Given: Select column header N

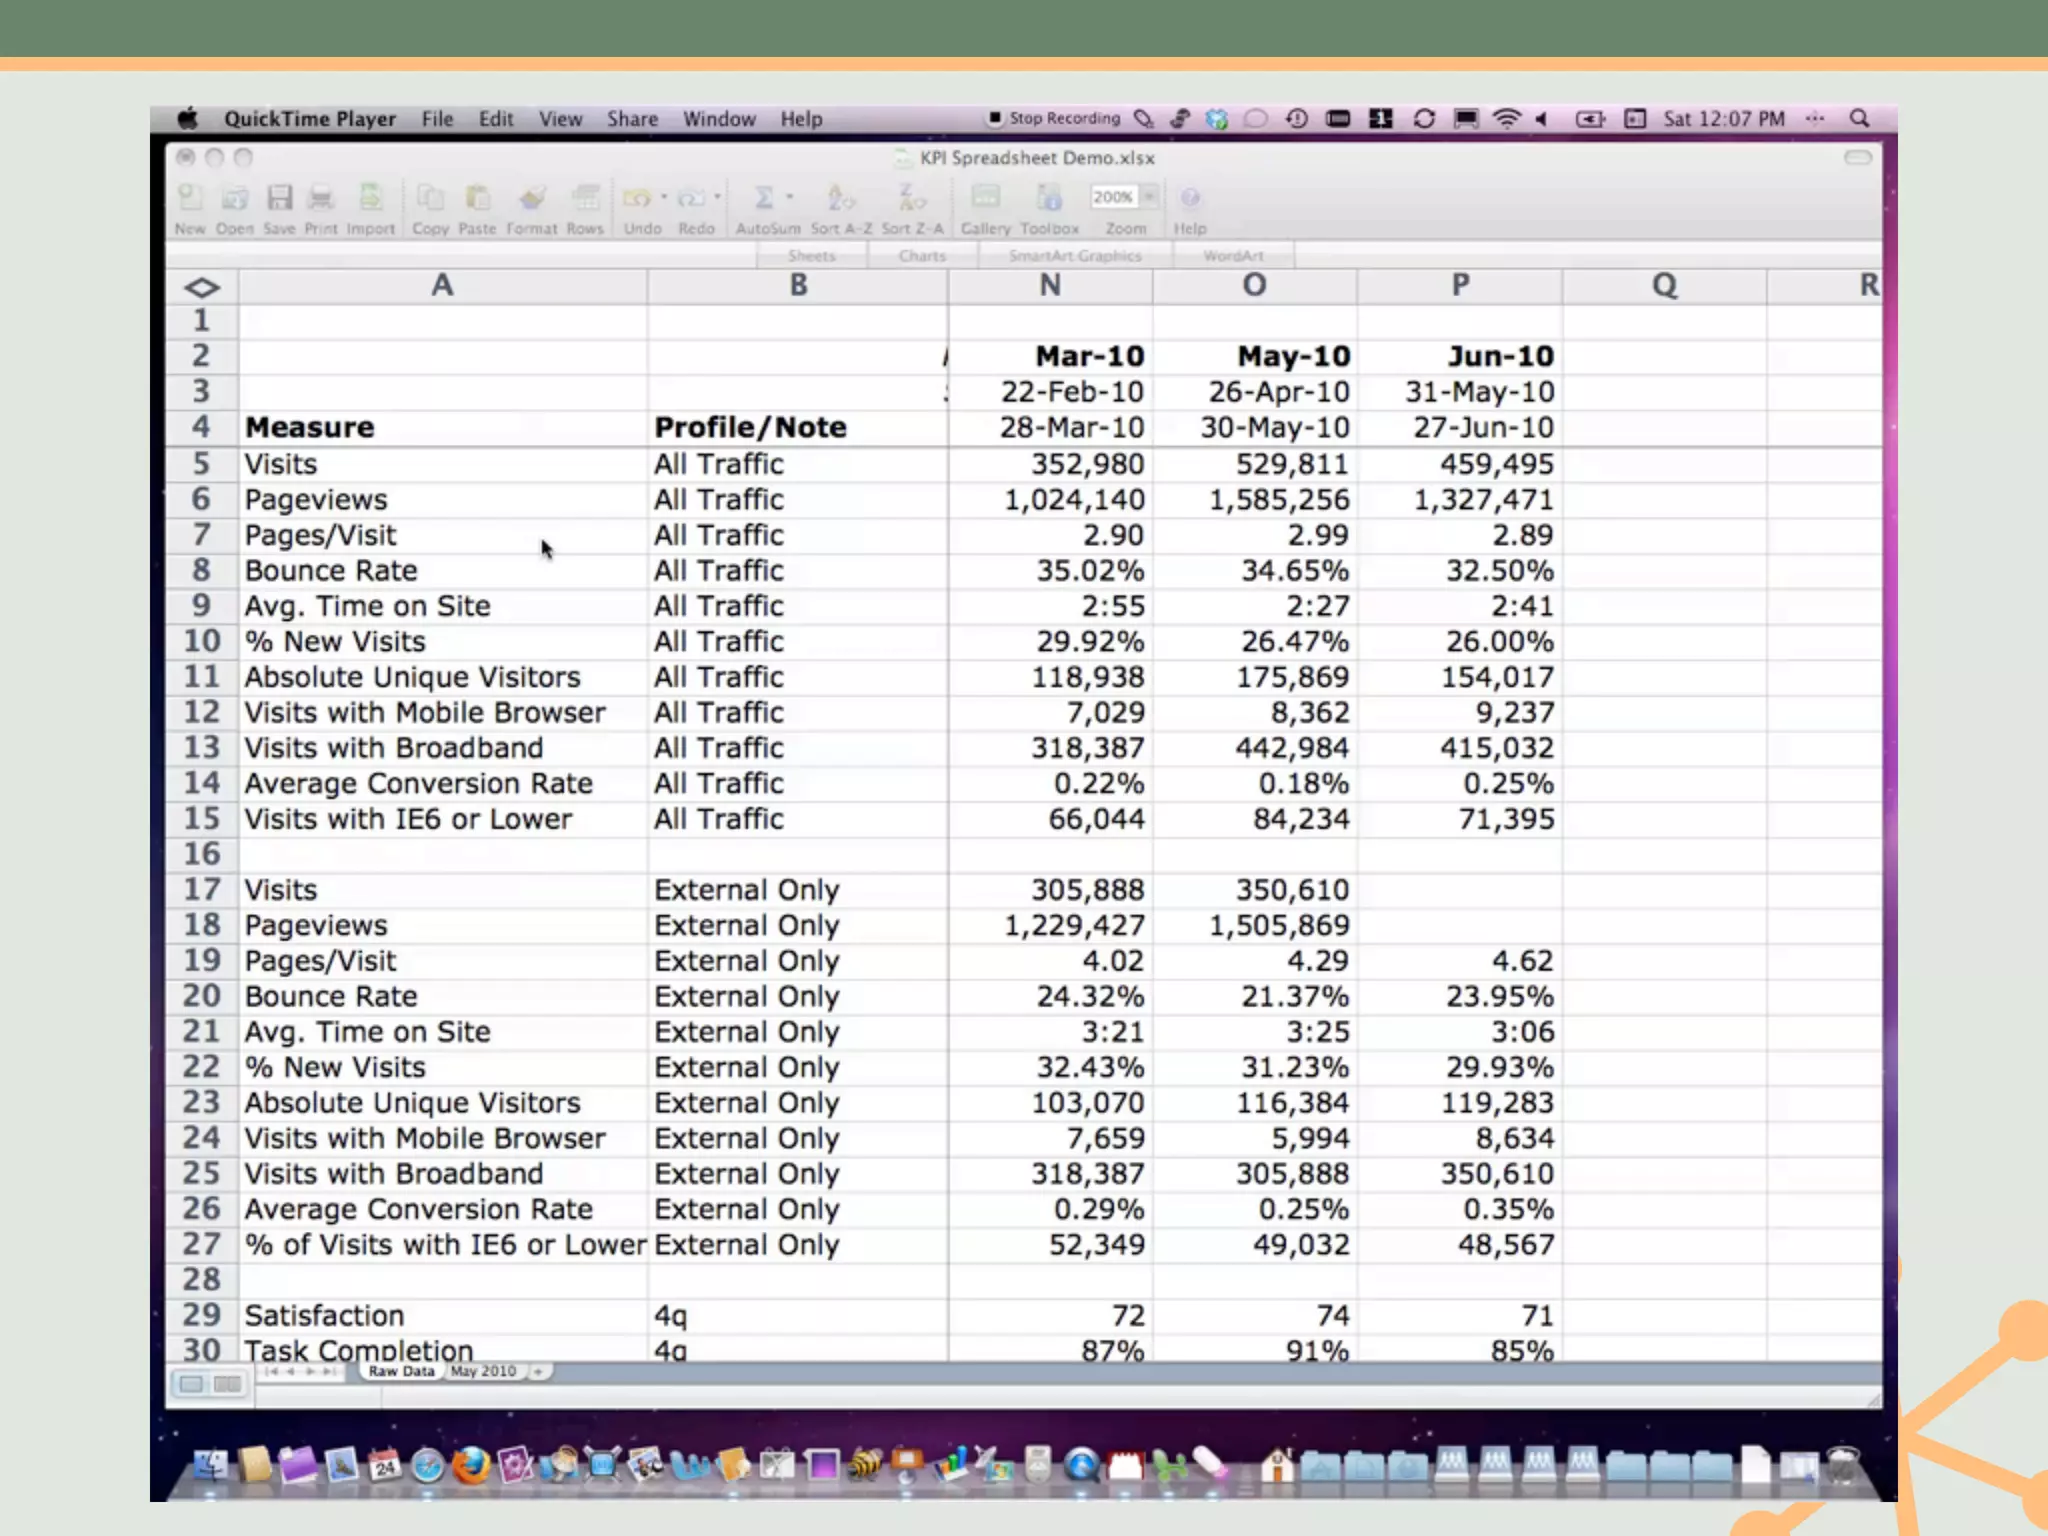Looking at the screenshot, I should pyautogui.click(x=1049, y=286).
